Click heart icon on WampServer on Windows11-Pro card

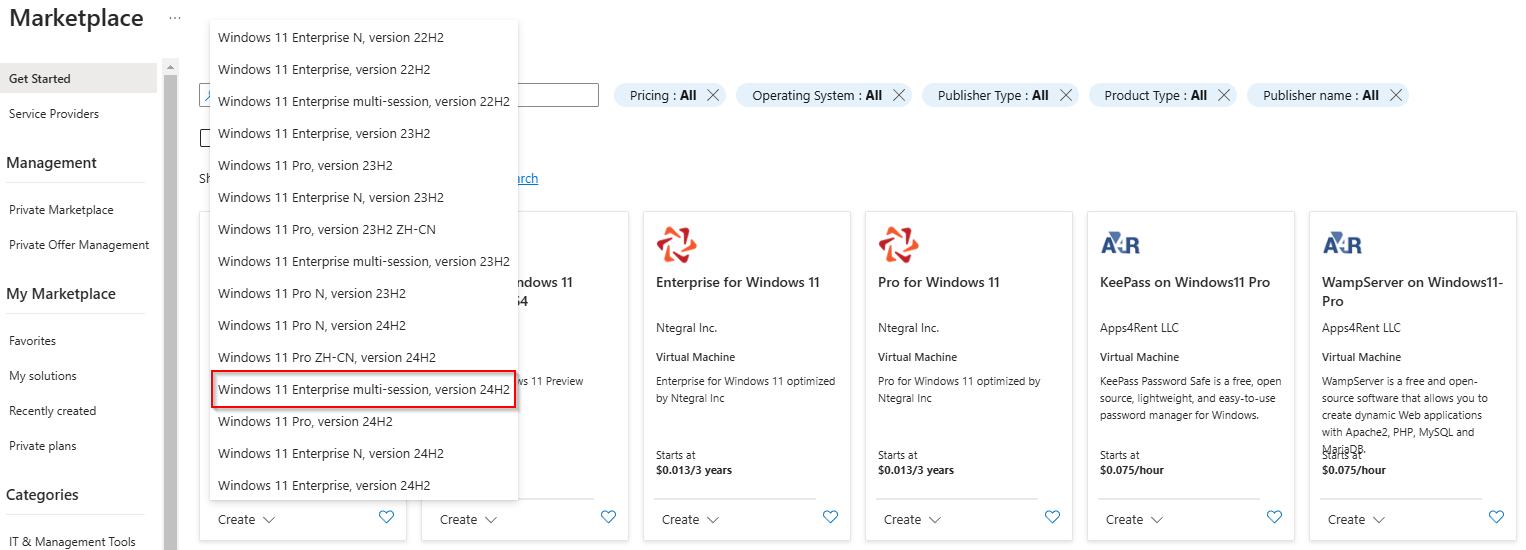coord(1496,517)
